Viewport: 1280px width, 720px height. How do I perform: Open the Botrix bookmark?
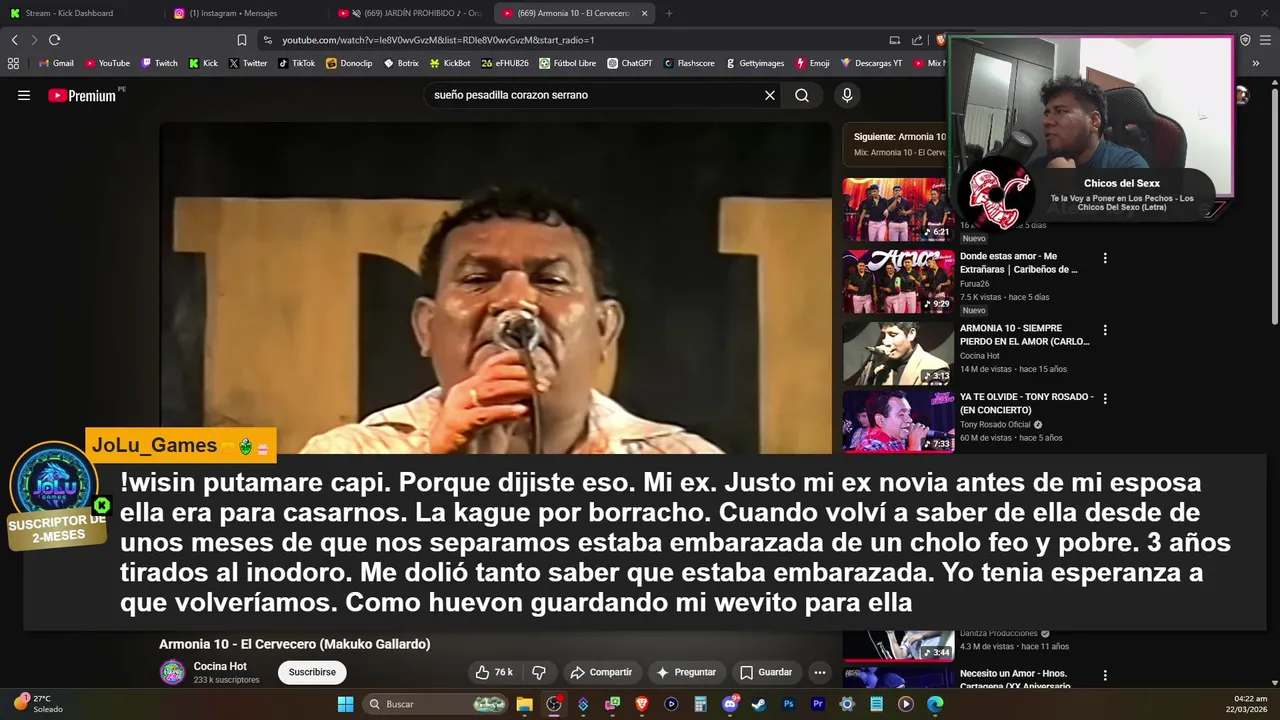[x=401, y=63]
